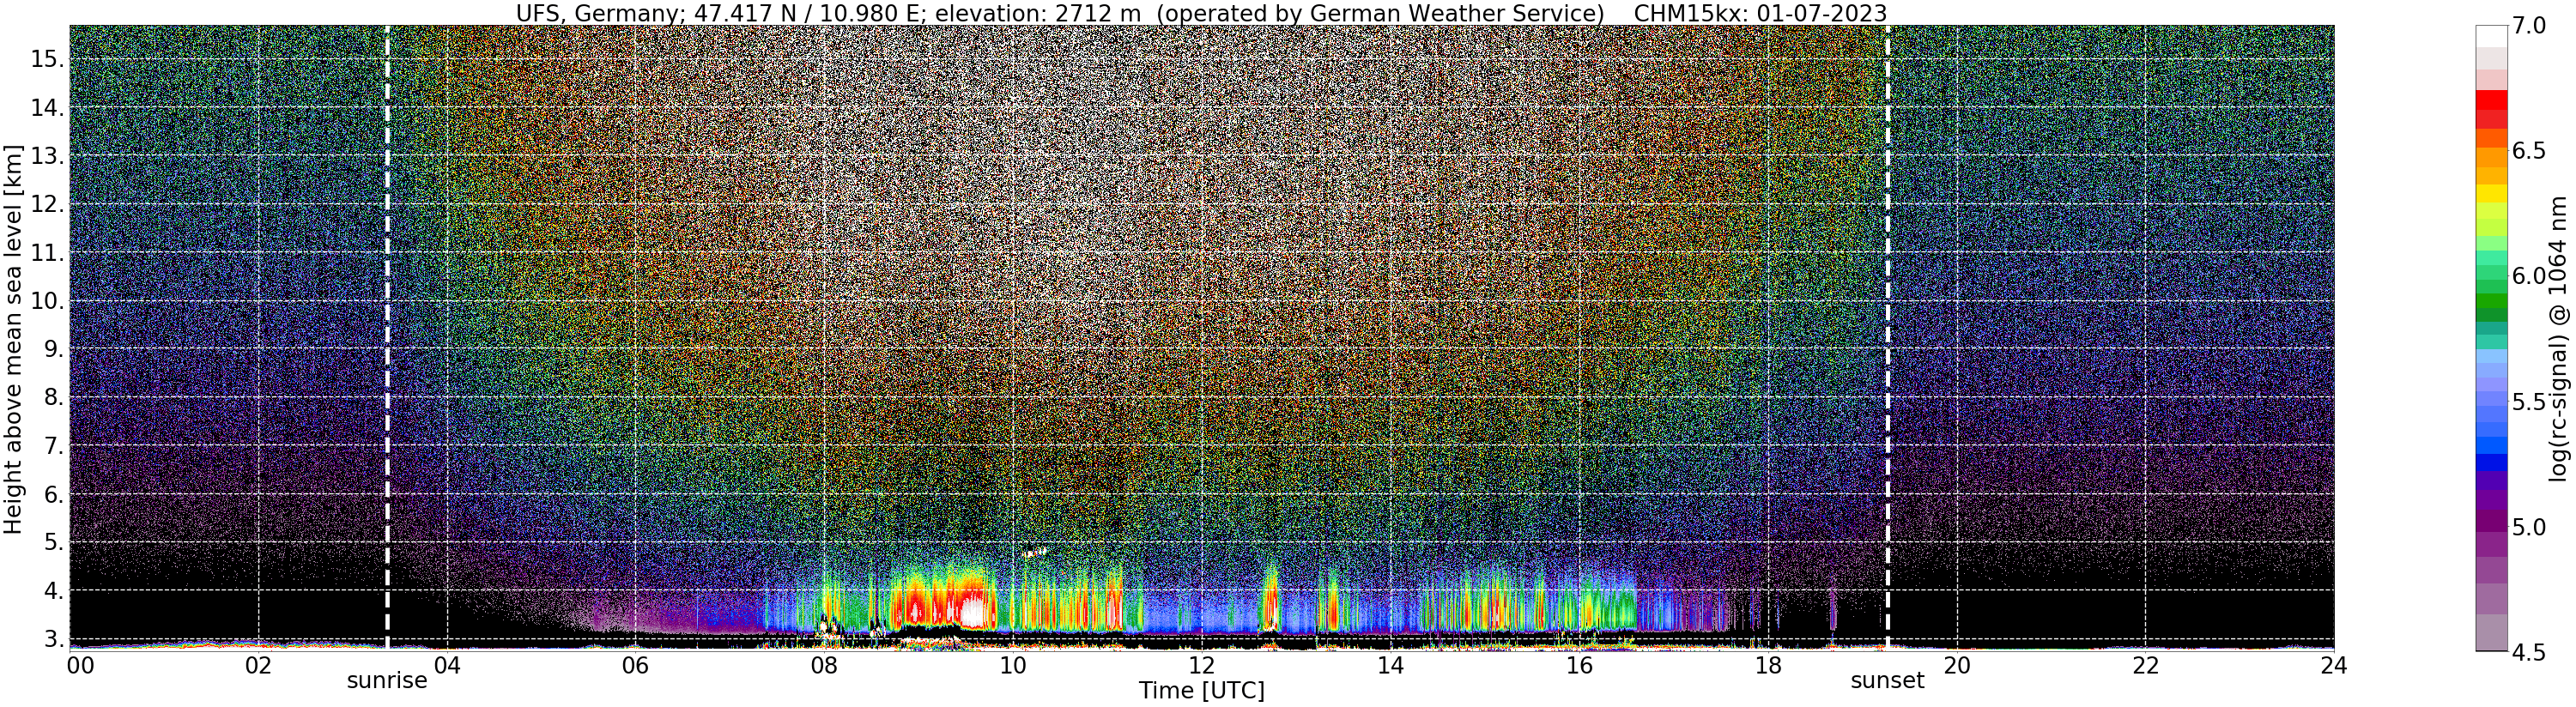
Task: Click the sunrise label below the axis
Action: coord(387,681)
